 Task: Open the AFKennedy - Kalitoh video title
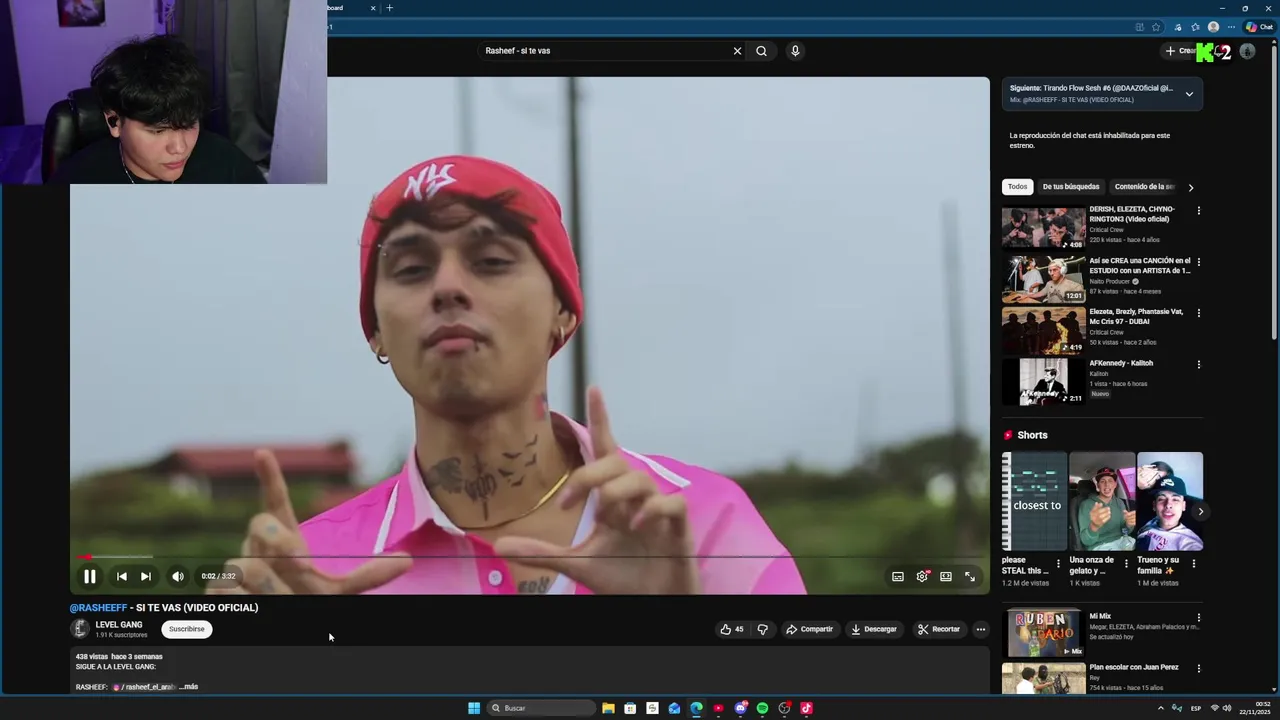1121,363
